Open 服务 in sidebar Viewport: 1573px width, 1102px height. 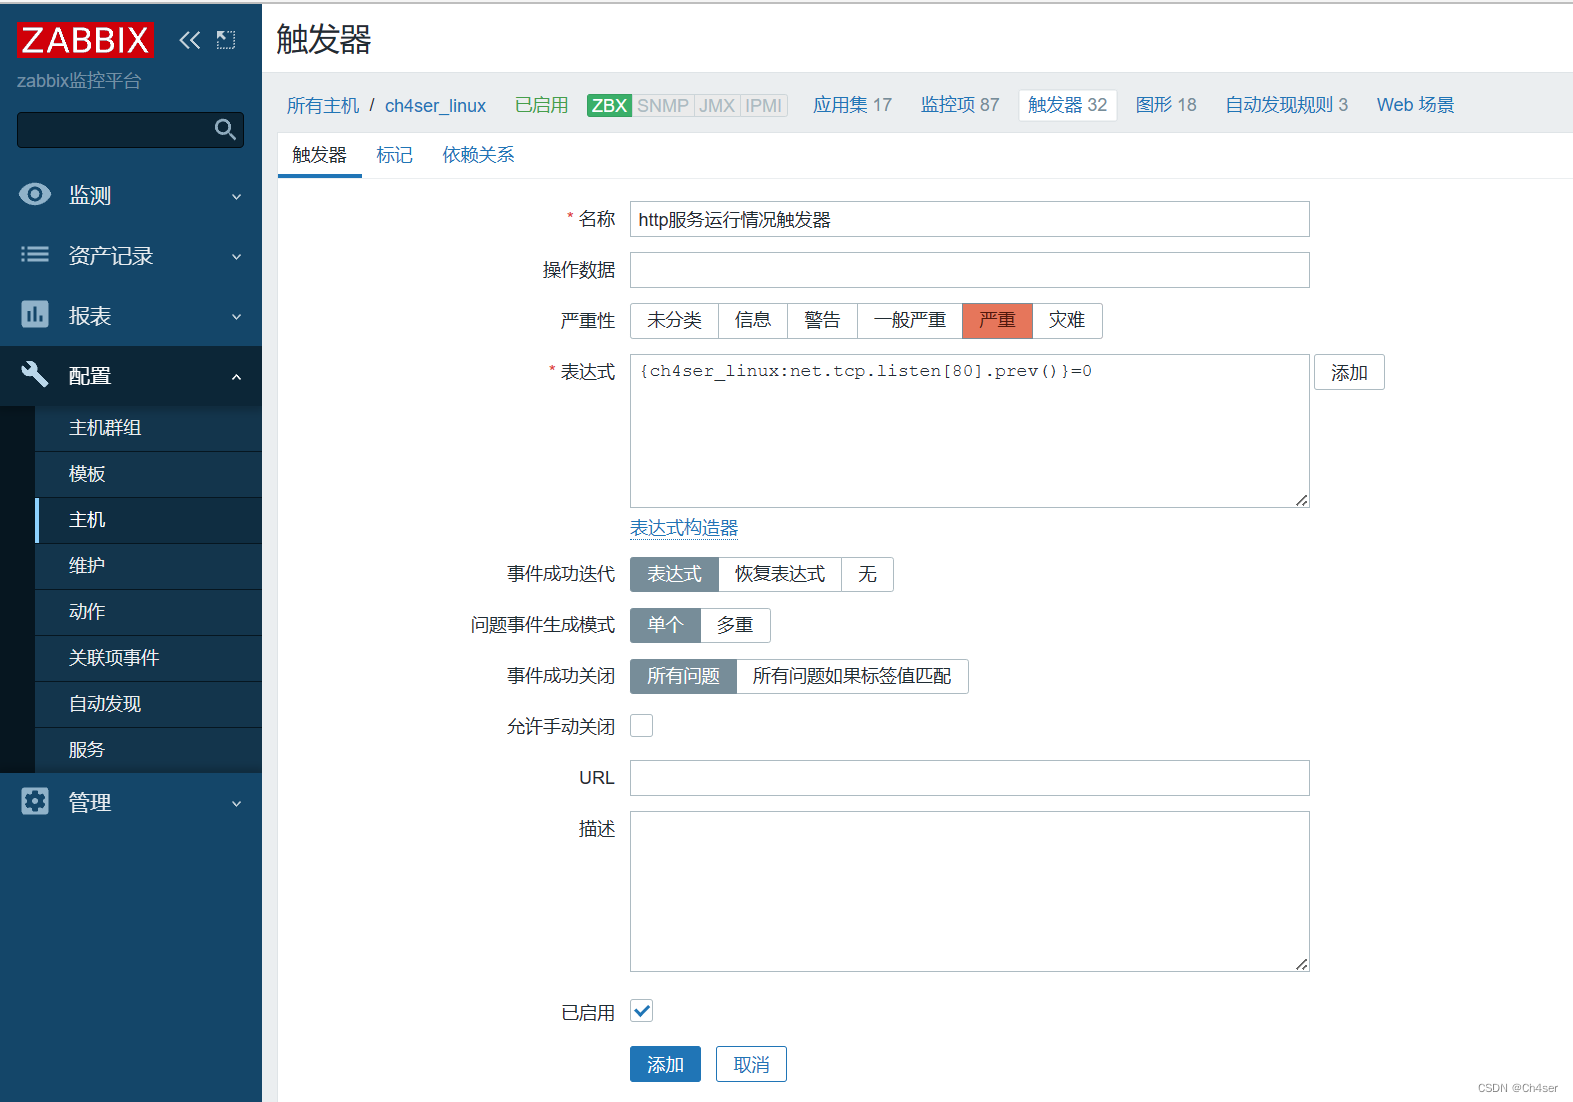coord(148,750)
